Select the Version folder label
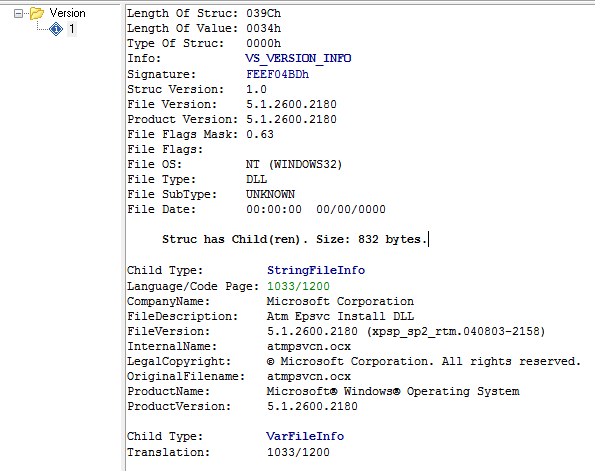The image size is (595, 471). click(67, 13)
